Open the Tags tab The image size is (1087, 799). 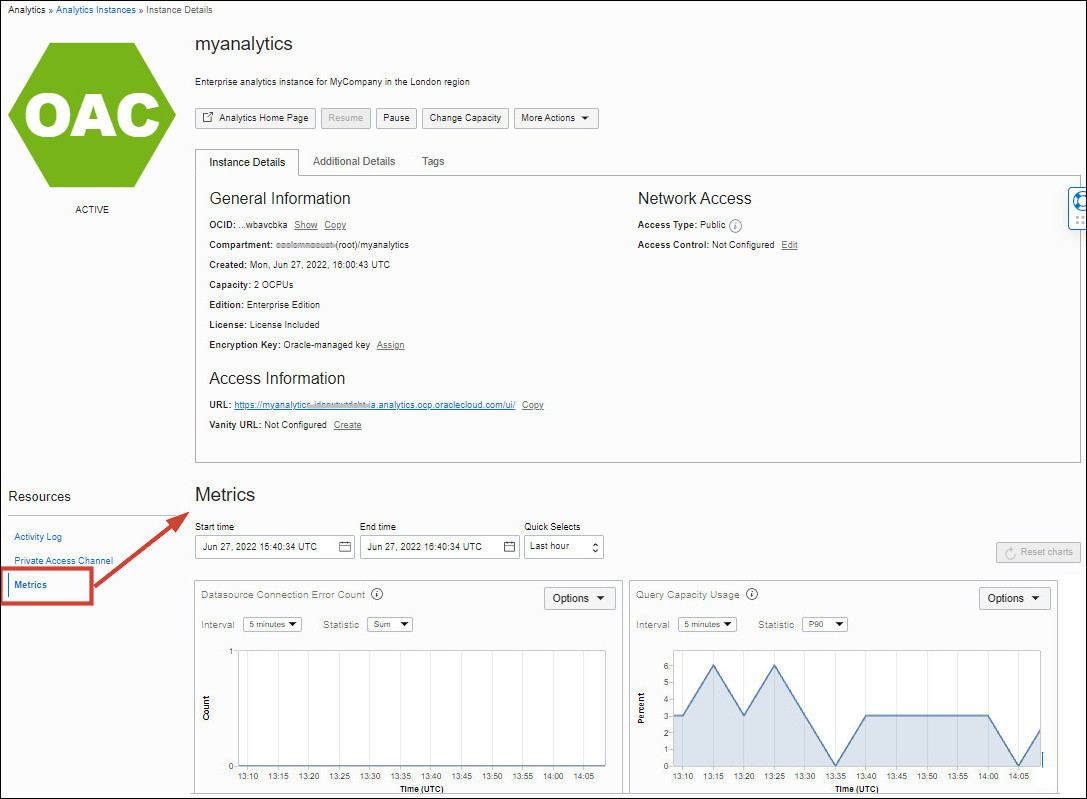(x=433, y=161)
